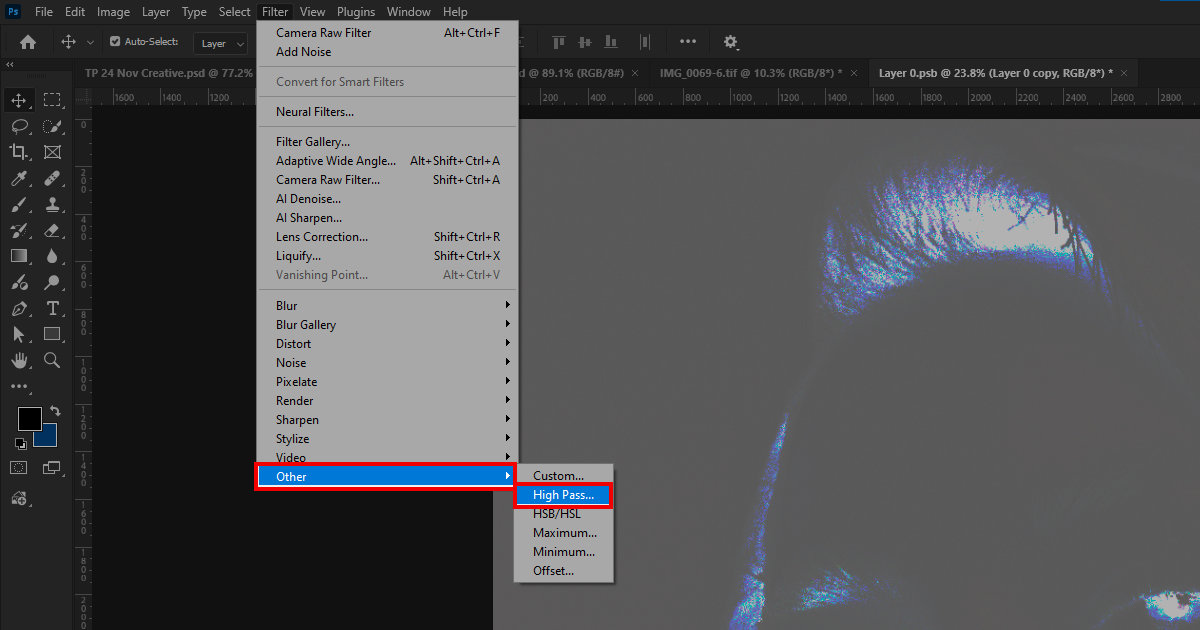Choose Lens Correction... menu entry

tap(387, 237)
